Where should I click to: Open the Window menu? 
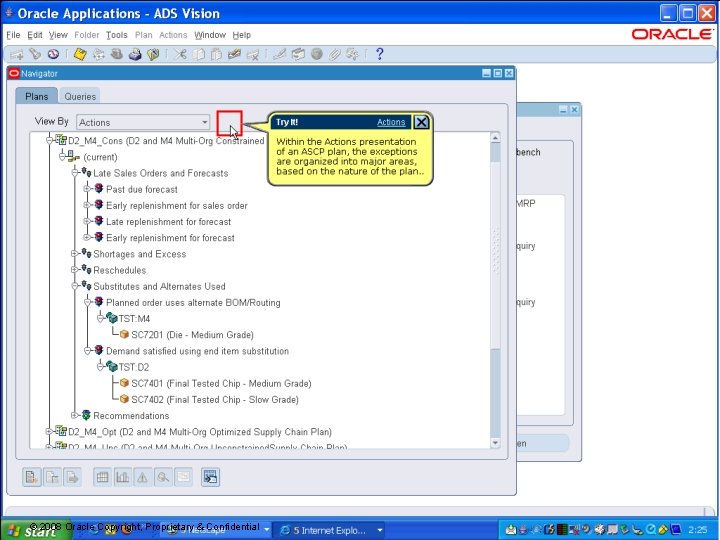click(x=210, y=35)
